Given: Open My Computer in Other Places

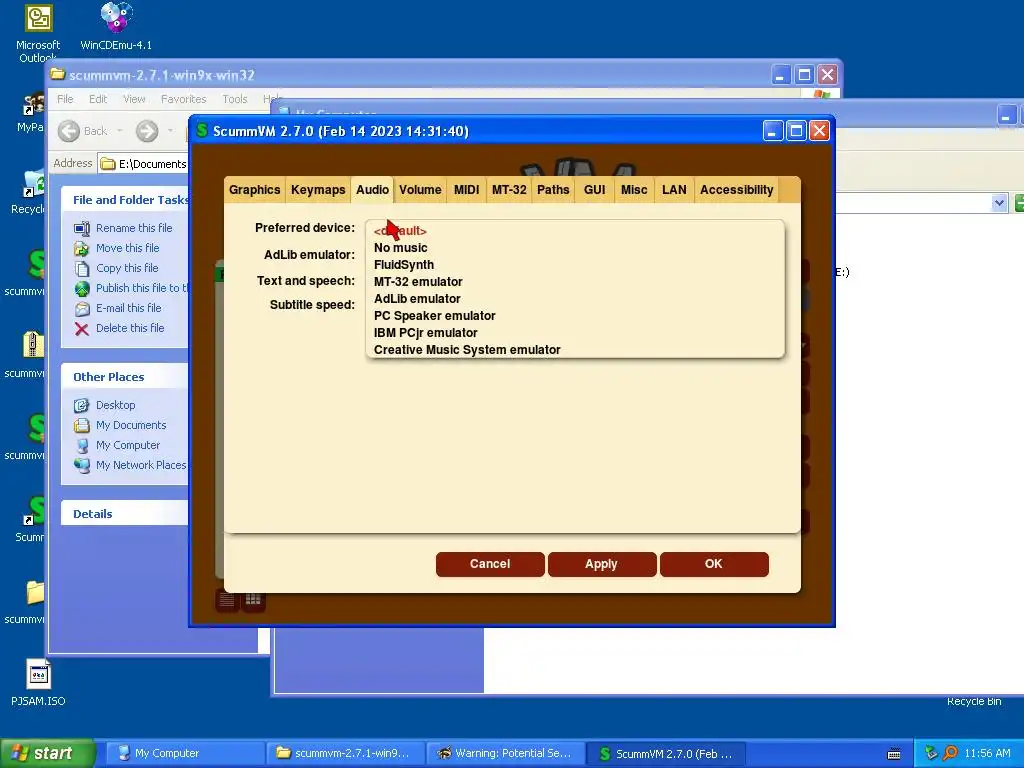Looking at the screenshot, I should pos(127,445).
